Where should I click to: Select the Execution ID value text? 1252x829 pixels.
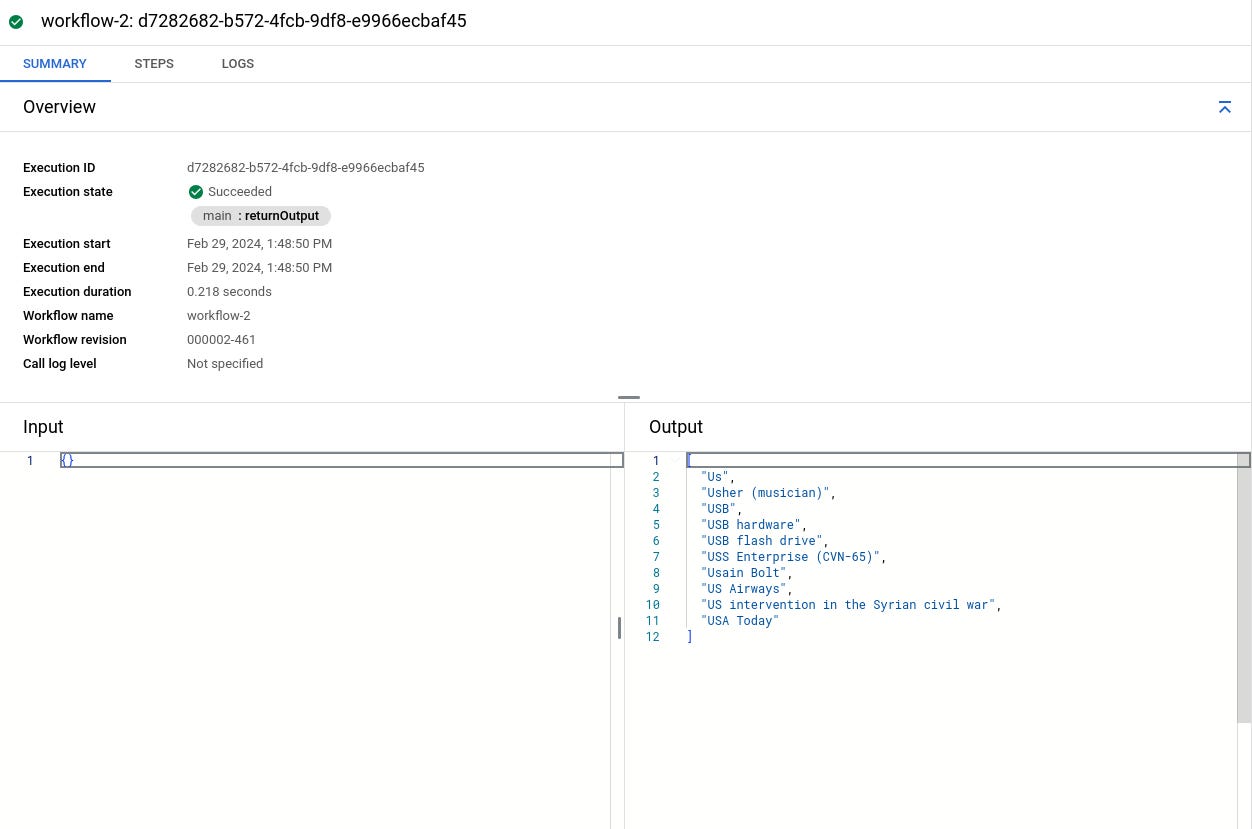point(306,168)
